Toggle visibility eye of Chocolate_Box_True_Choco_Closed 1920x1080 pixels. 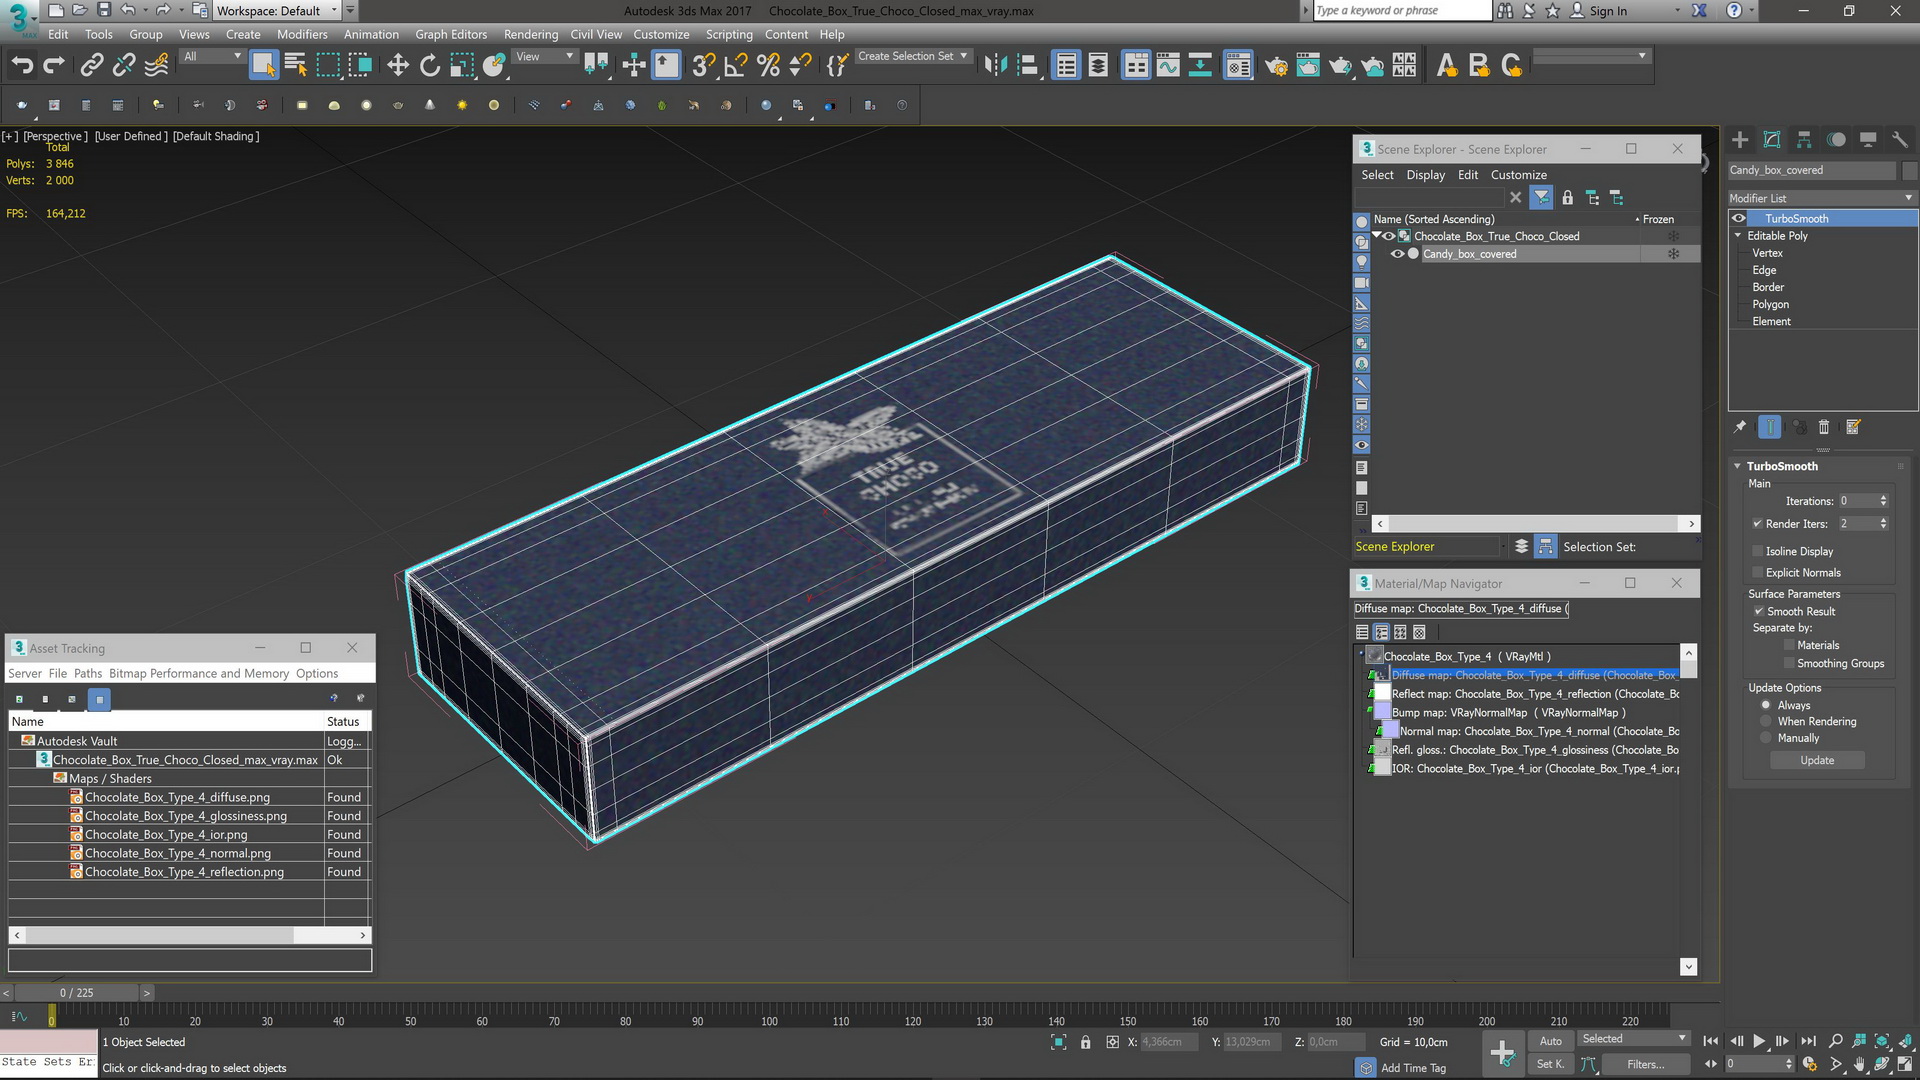(1389, 237)
